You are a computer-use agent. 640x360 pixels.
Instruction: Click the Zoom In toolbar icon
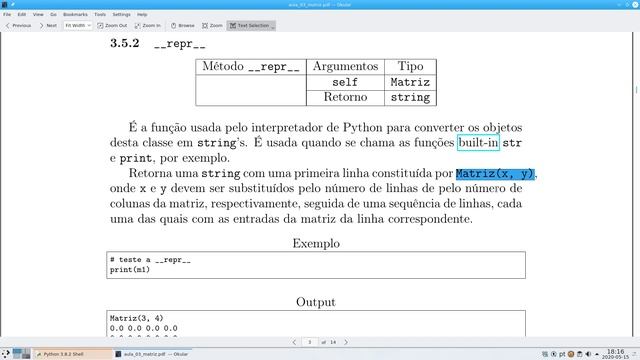[x=148, y=25]
